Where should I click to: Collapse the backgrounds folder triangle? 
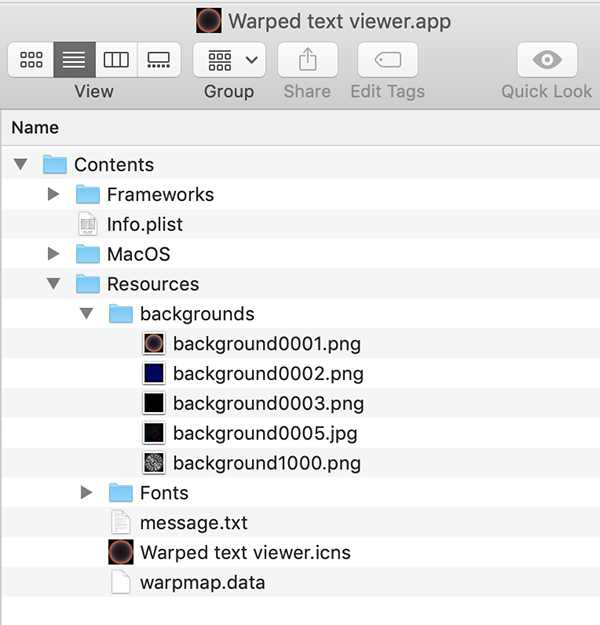pyautogui.click(x=87, y=313)
